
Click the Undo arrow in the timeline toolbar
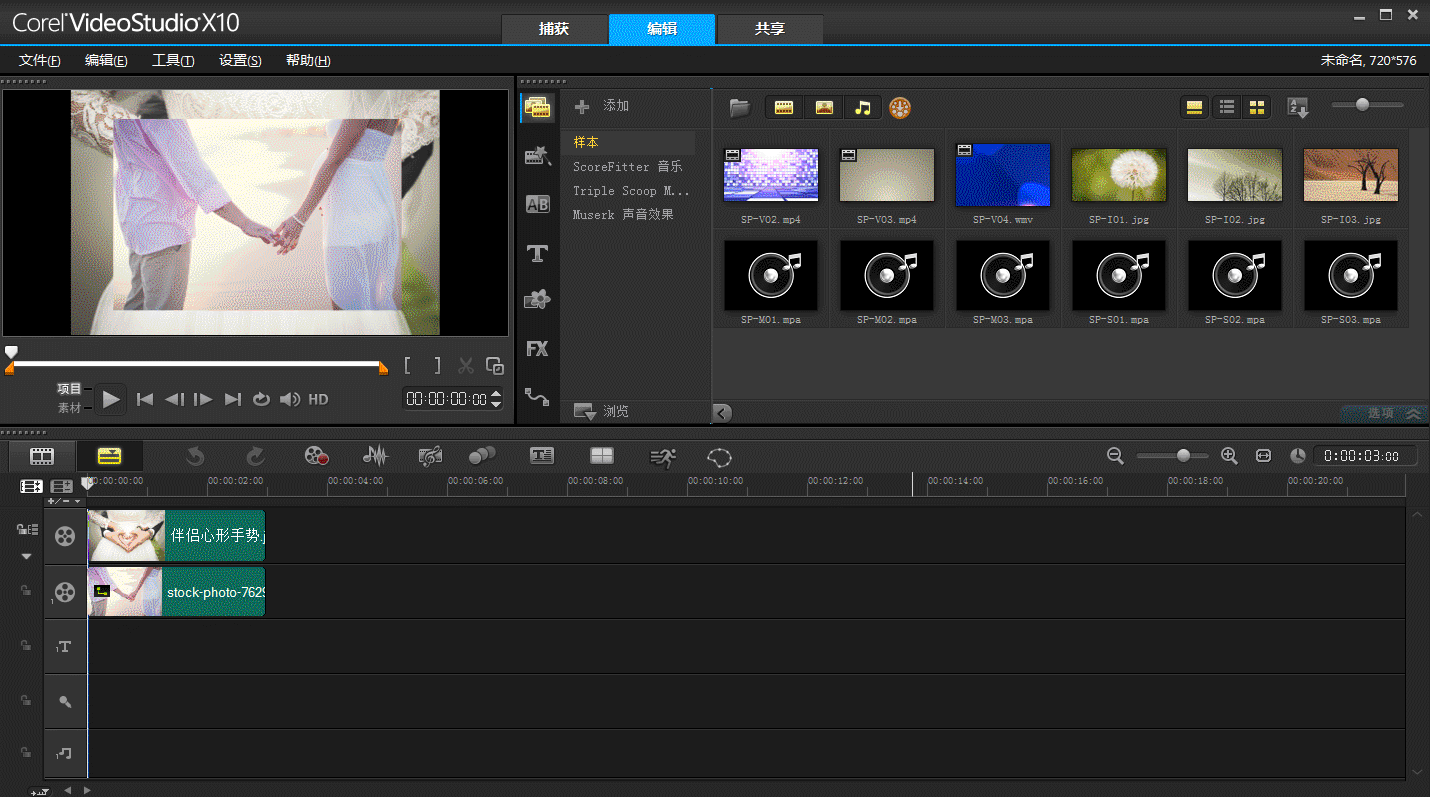tap(196, 456)
